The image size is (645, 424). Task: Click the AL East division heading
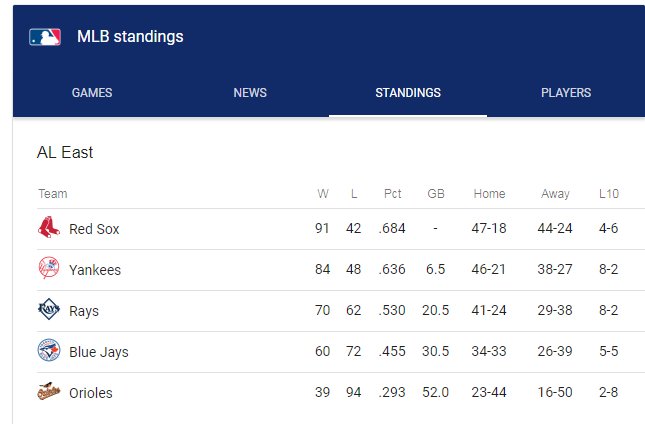(x=65, y=153)
